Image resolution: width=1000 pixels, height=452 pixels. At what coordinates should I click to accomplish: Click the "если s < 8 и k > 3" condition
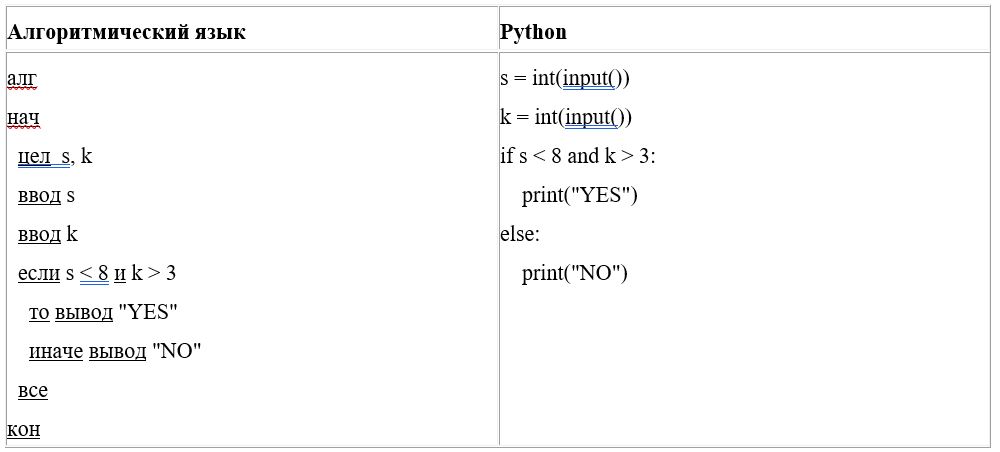click(97, 274)
